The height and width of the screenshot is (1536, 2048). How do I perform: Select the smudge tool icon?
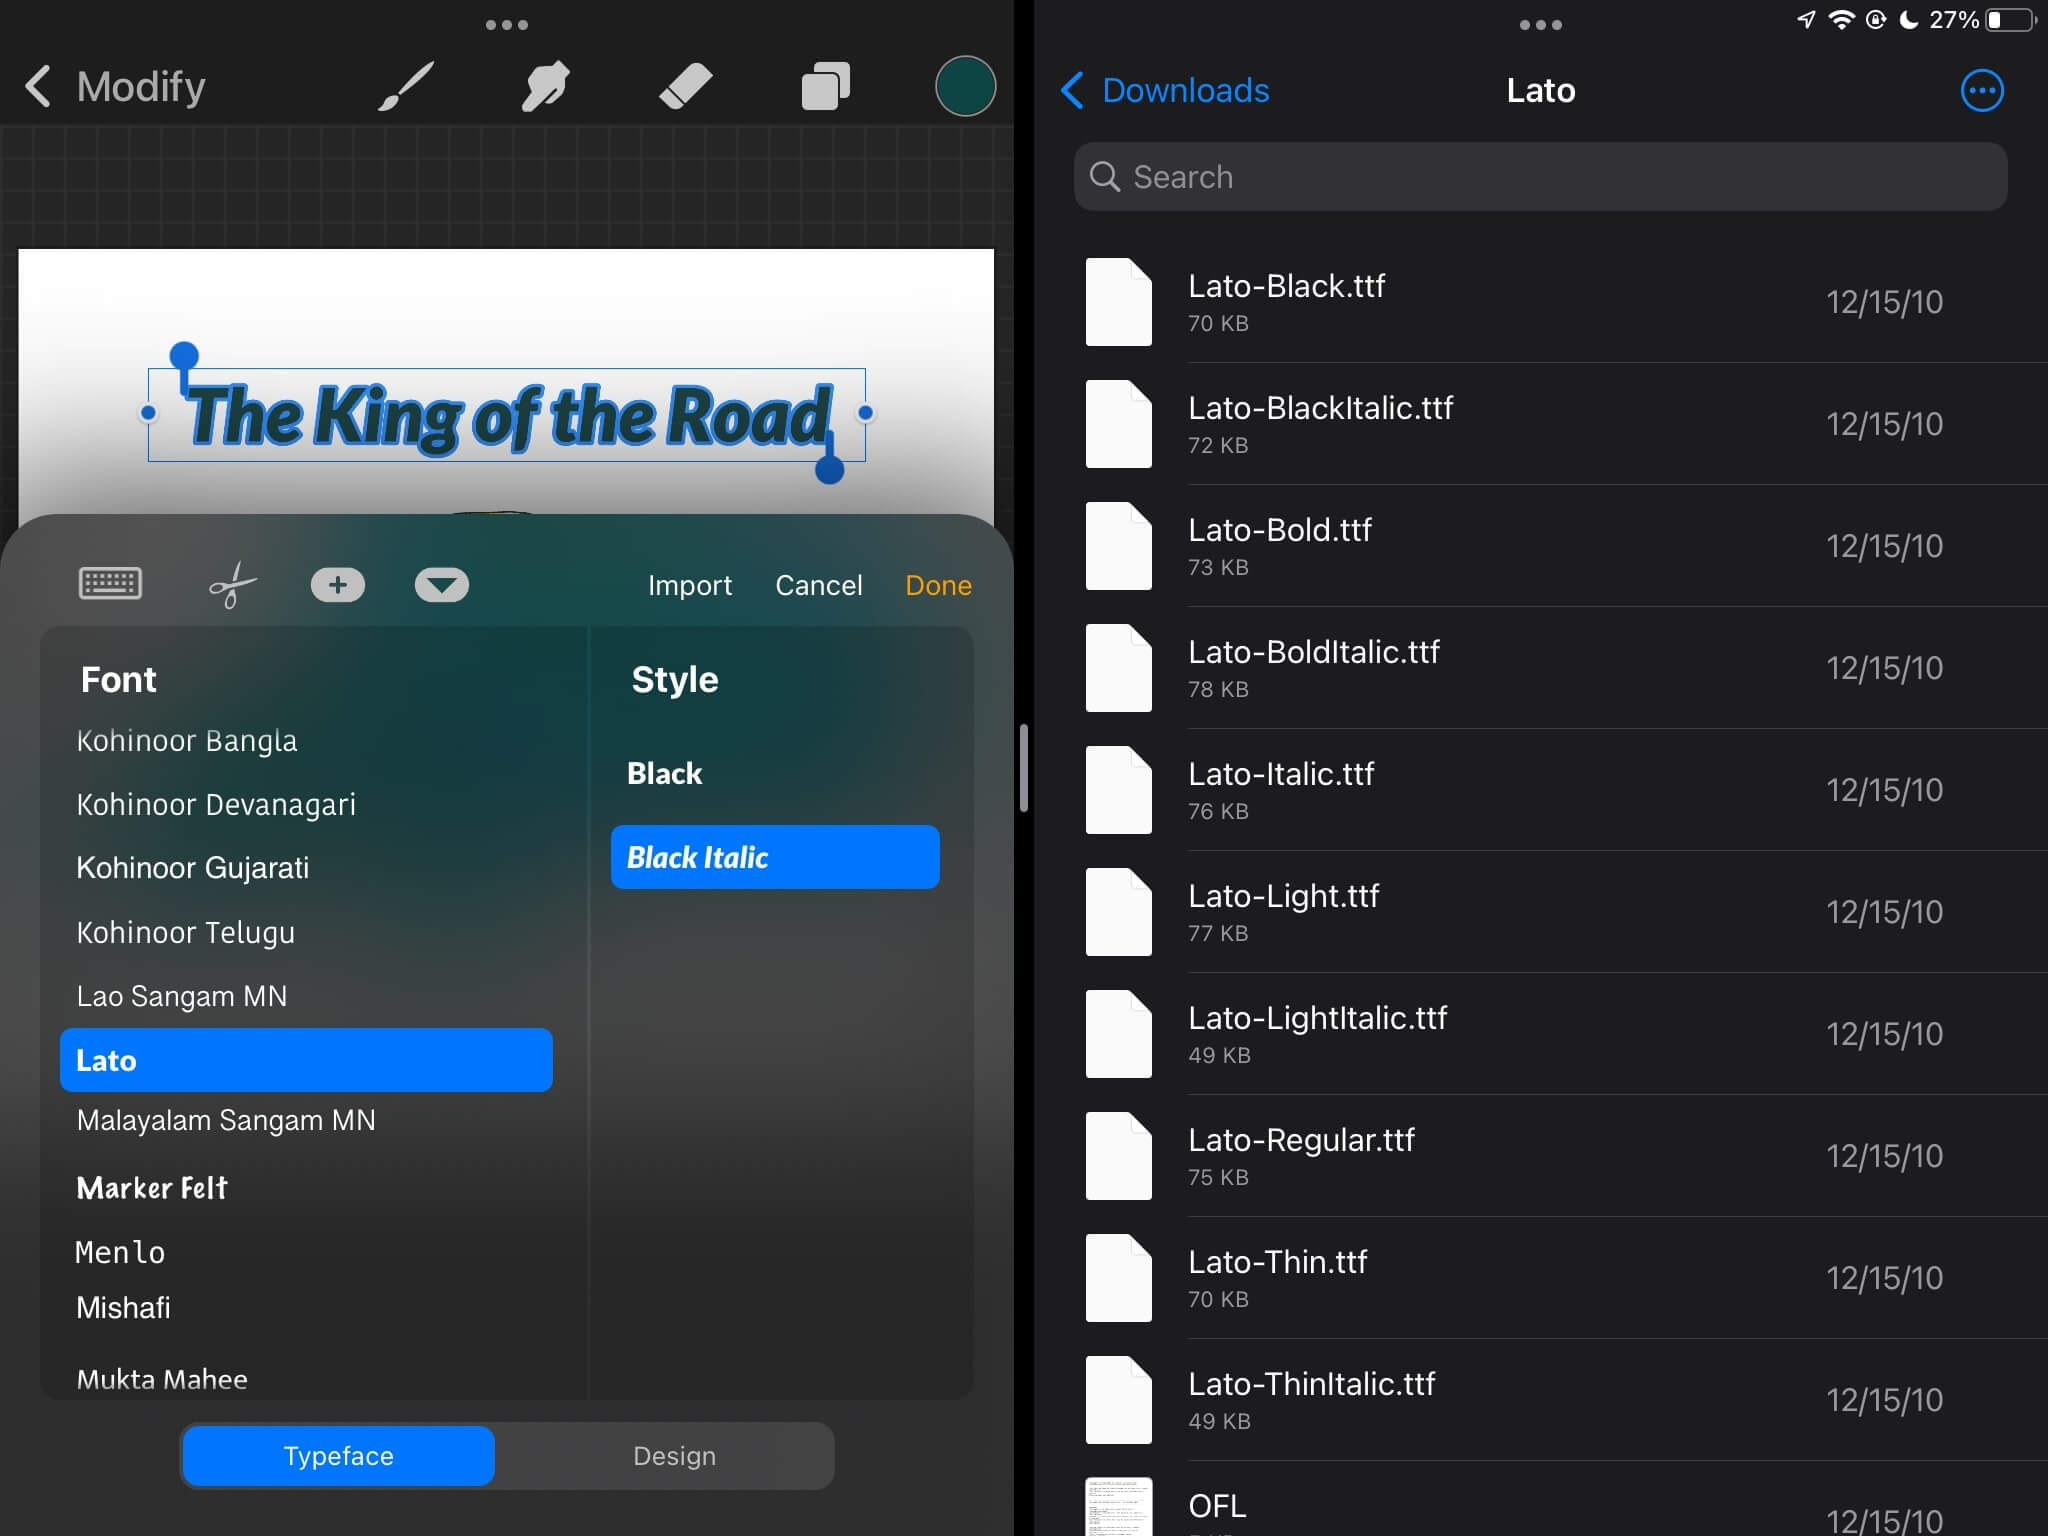point(546,86)
